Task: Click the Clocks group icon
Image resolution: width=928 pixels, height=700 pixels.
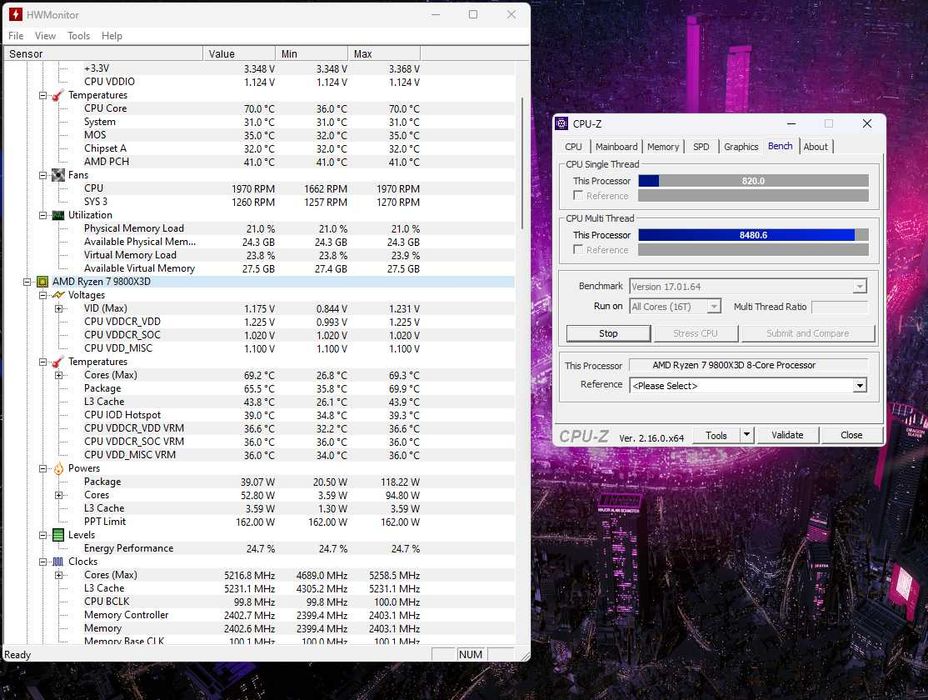Action: click(x=58, y=562)
